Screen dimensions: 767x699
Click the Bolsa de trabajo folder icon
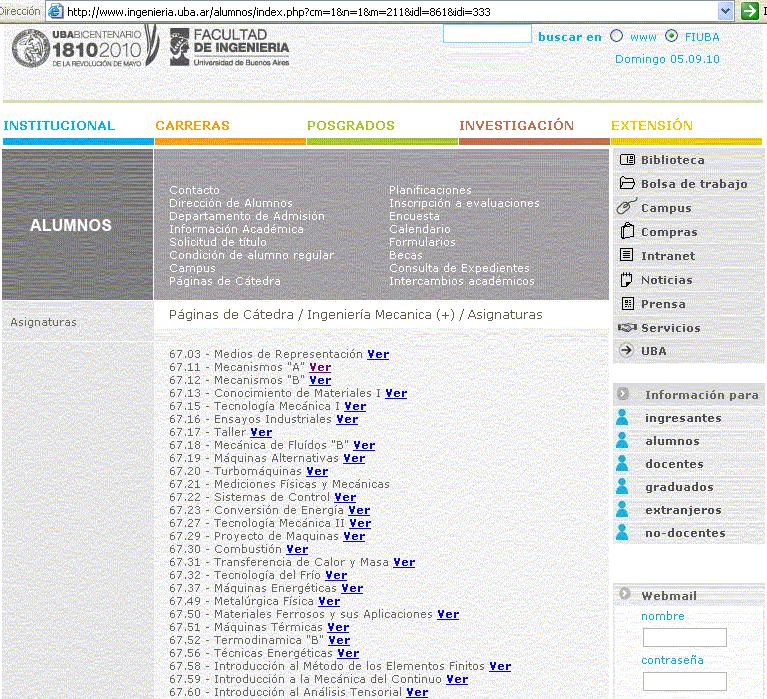click(627, 183)
